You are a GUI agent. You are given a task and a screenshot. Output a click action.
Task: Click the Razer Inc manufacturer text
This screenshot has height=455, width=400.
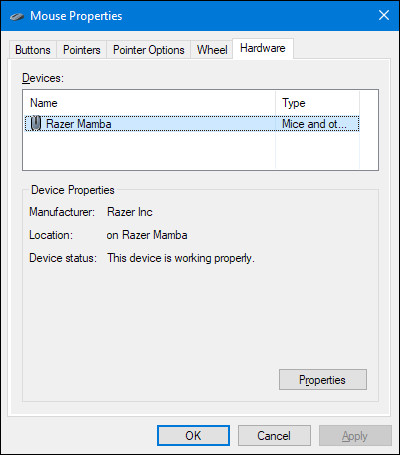[130, 212]
